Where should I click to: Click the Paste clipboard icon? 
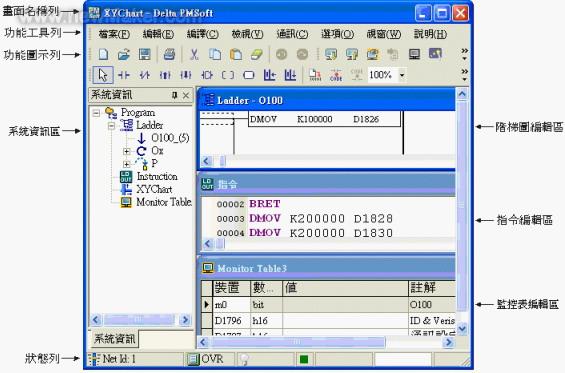tap(236, 55)
